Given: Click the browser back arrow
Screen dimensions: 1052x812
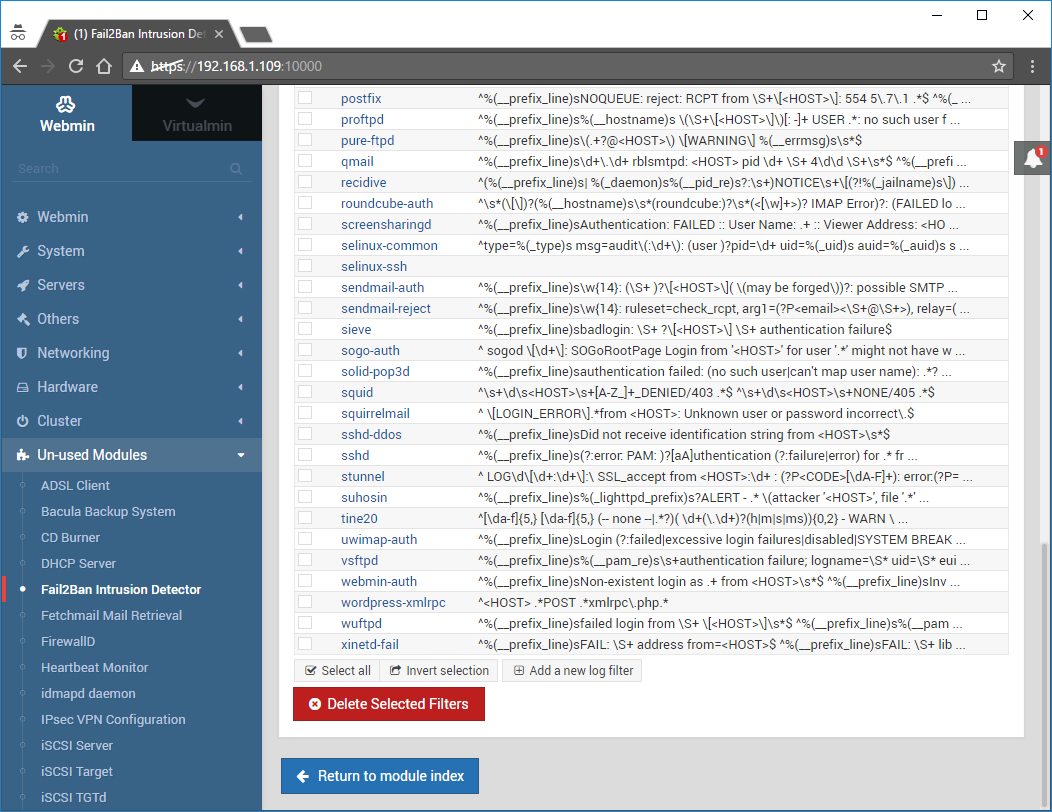Looking at the screenshot, I should [x=20, y=66].
